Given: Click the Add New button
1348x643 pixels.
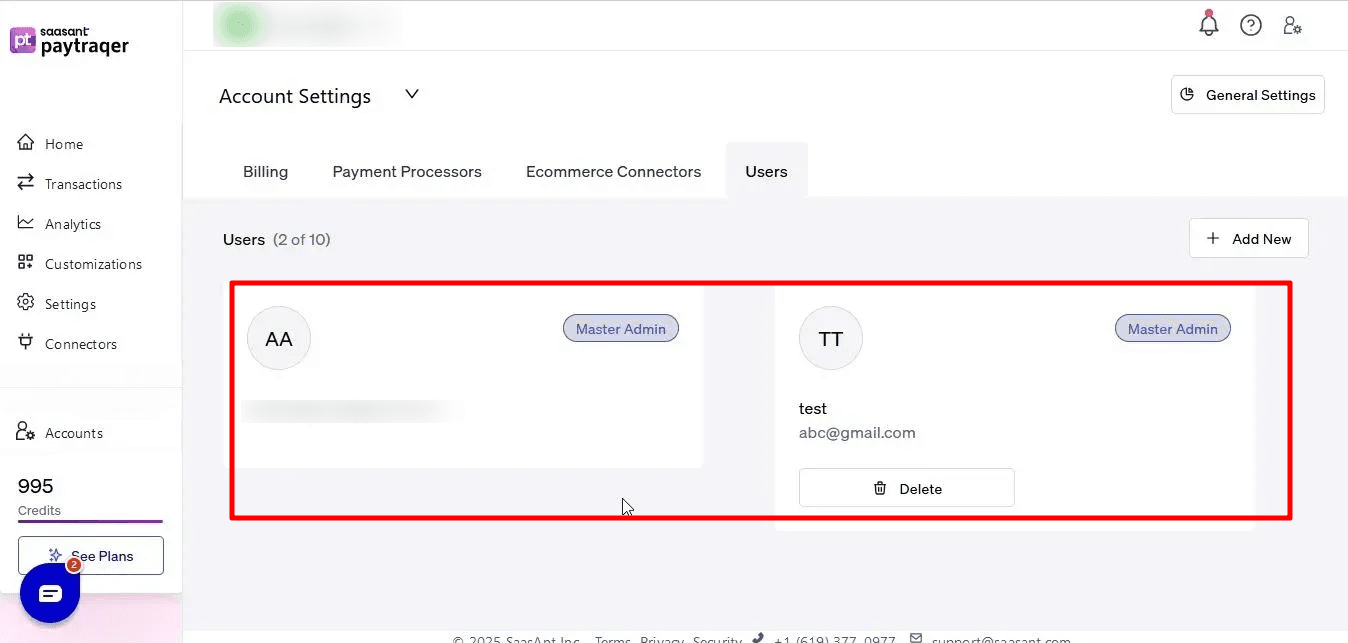Looking at the screenshot, I should coord(1248,238).
